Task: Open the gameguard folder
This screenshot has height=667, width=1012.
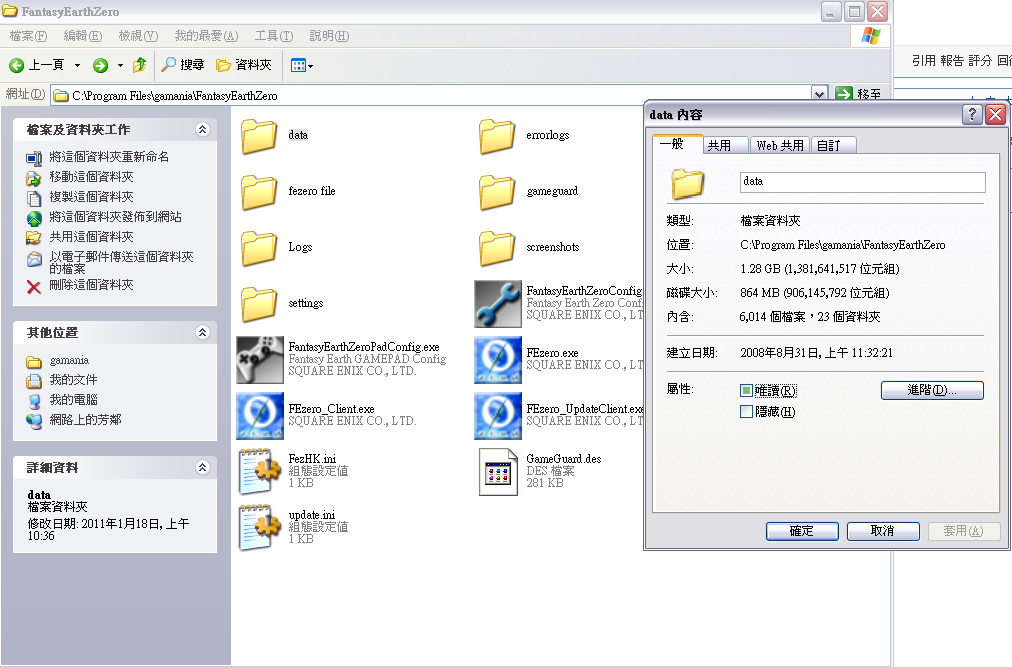Action: [x=498, y=192]
